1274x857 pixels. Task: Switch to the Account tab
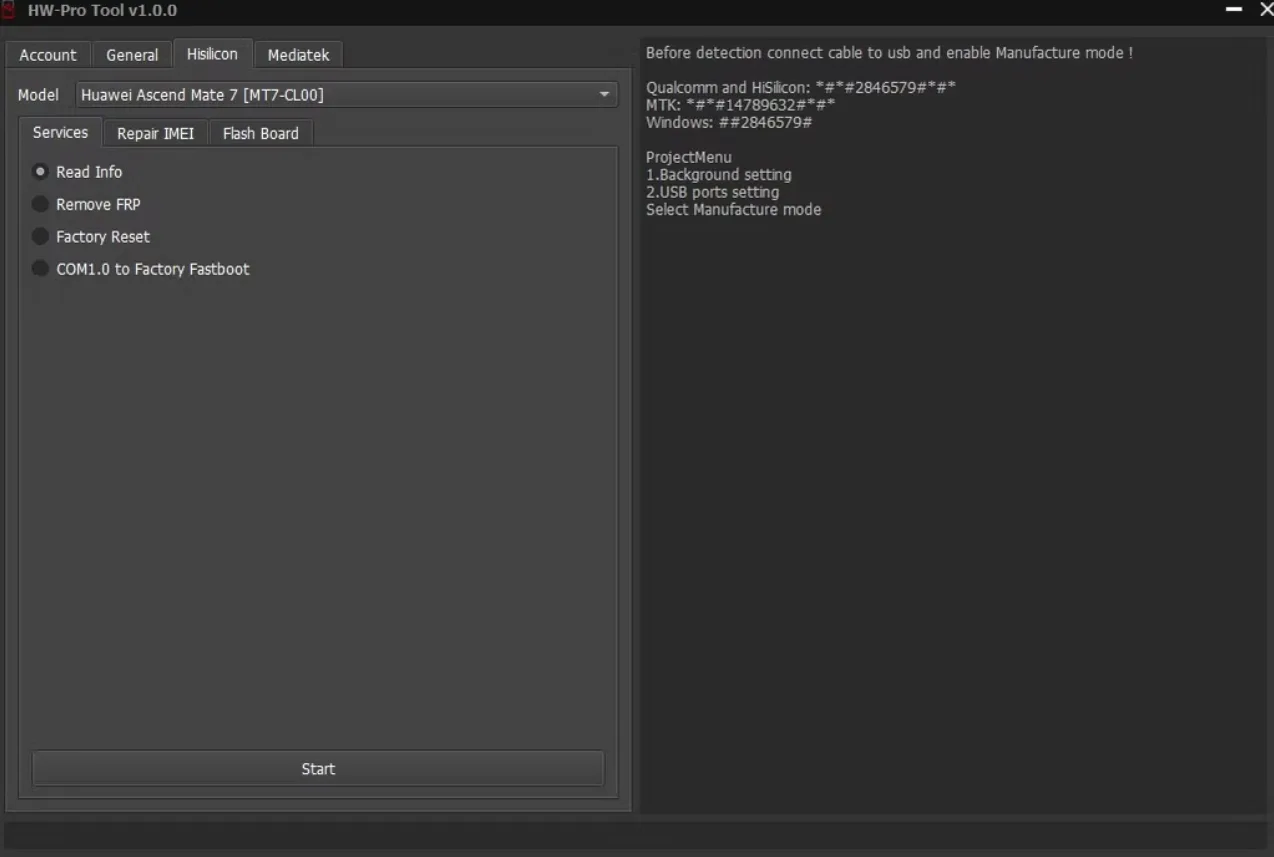(47, 55)
